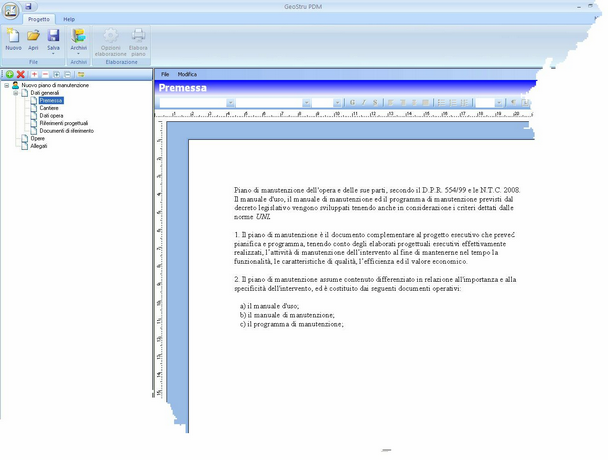Click quick-access save icon in title bar
The width and height of the screenshot is (608, 460).
coord(28,6)
